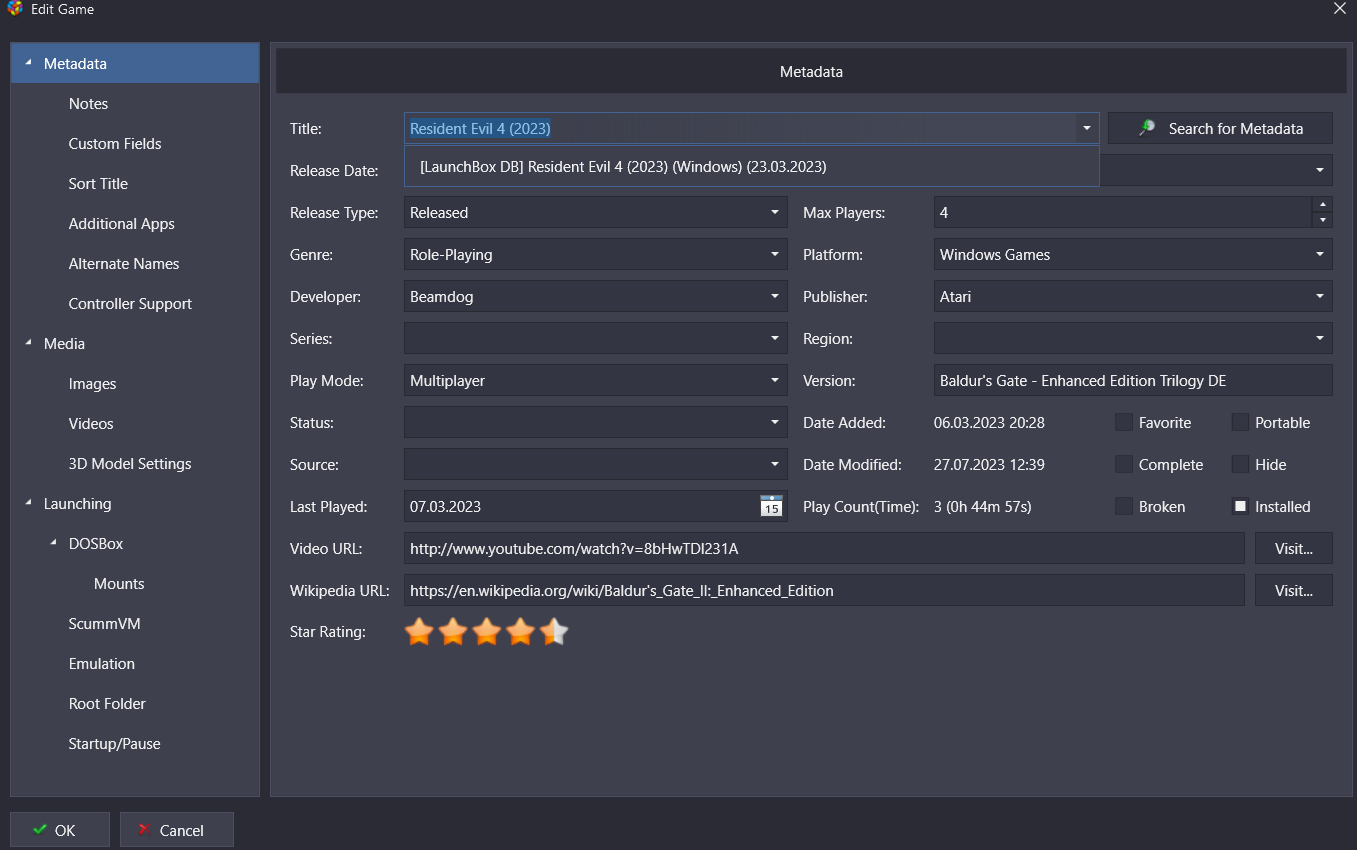This screenshot has height=850, width=1357.
Task: Collapse the Launching tree arrow
Action: [28, 503]
